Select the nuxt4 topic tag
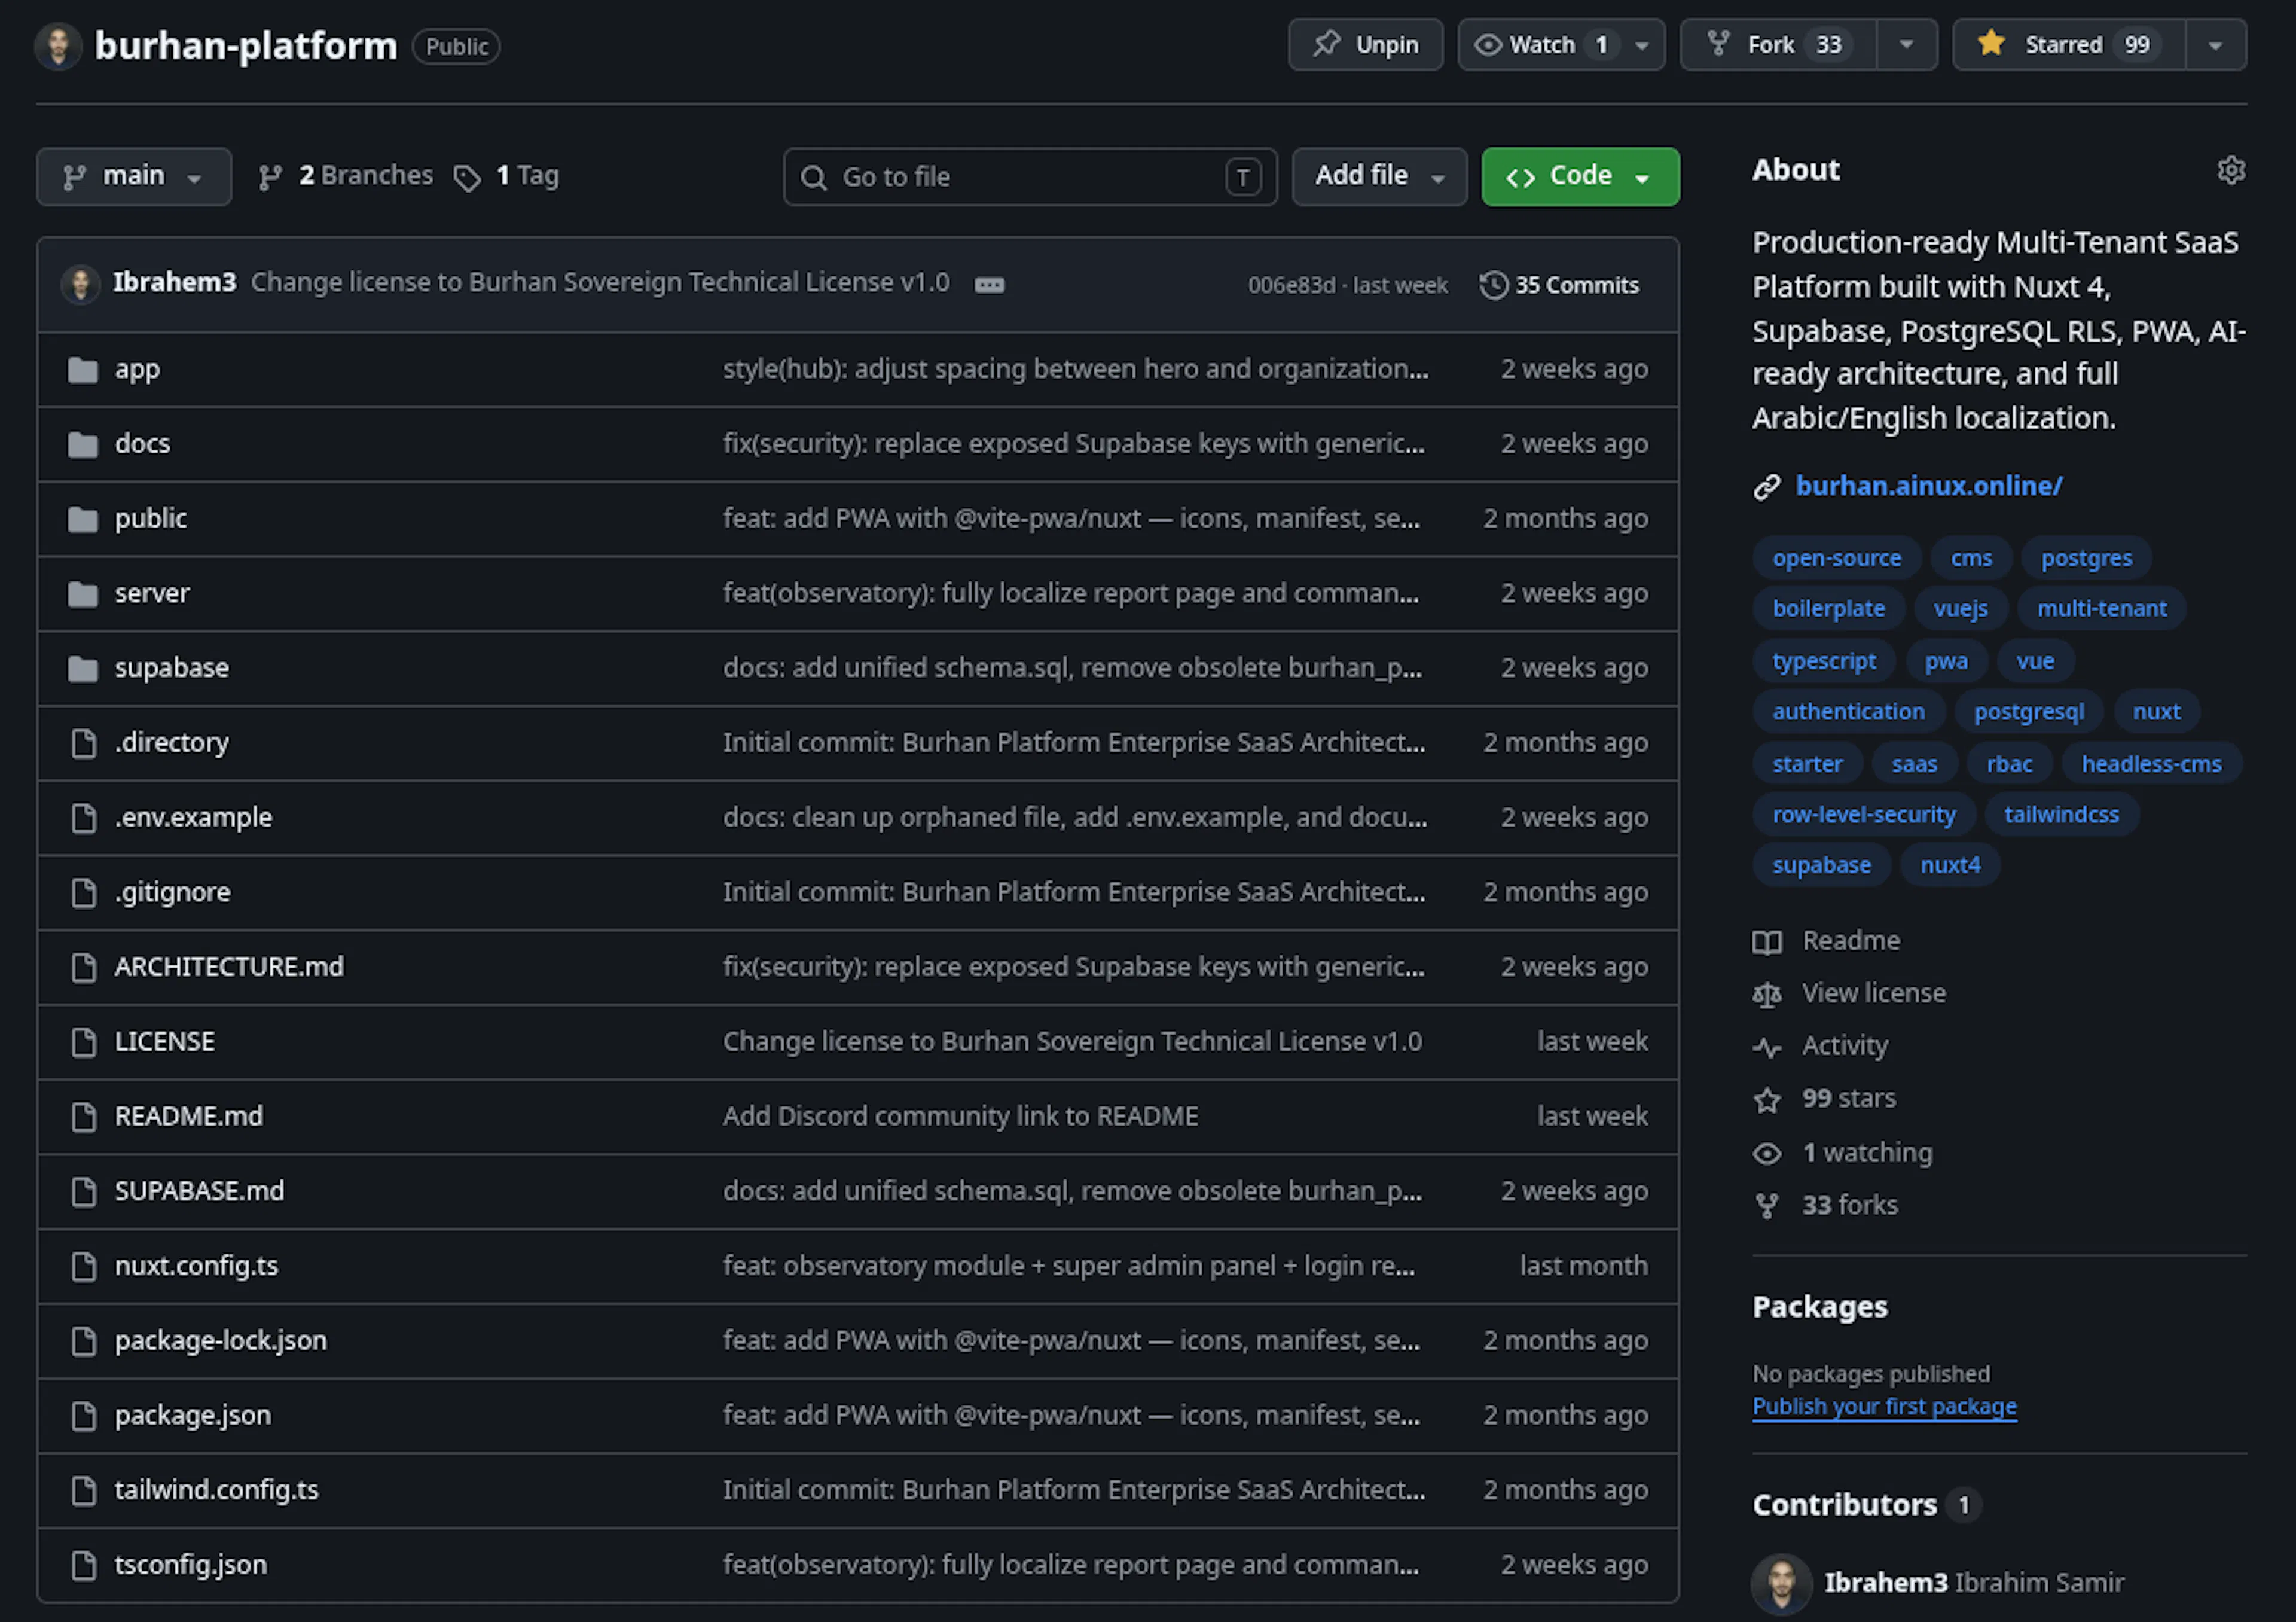The image size is (2296, 1622). 1950,865
